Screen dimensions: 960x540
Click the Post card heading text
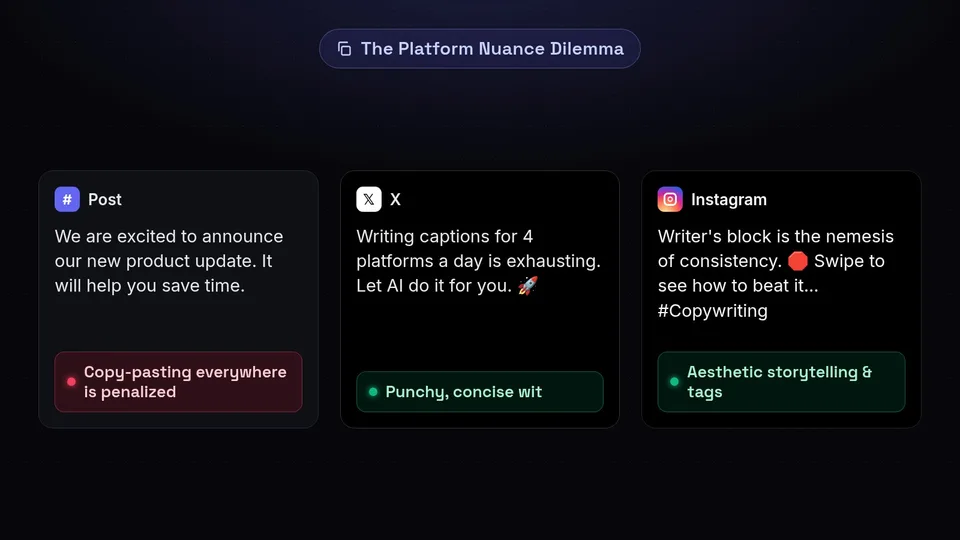tap(105, 200)
